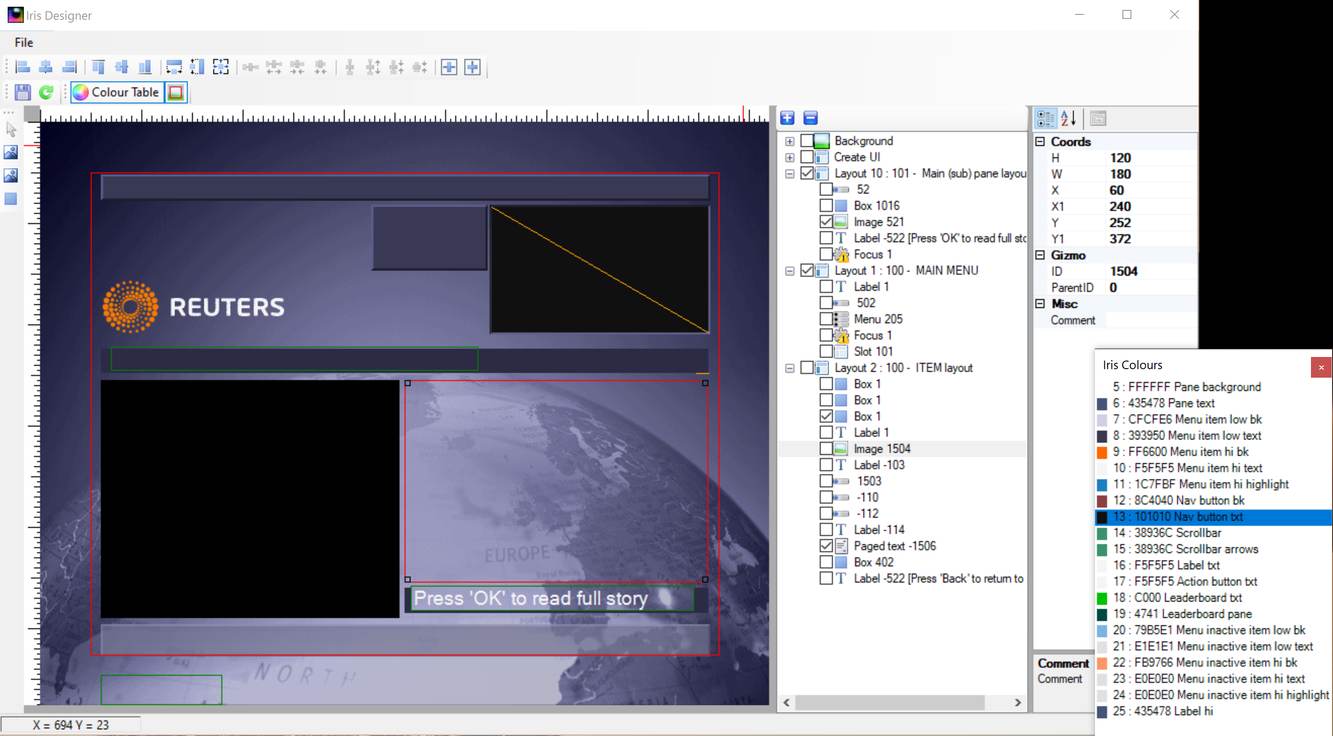This screenshot has height=736, width=1333.
Task: Uncheck the Paged text -1506 checkbox
Action: (826, 546)
